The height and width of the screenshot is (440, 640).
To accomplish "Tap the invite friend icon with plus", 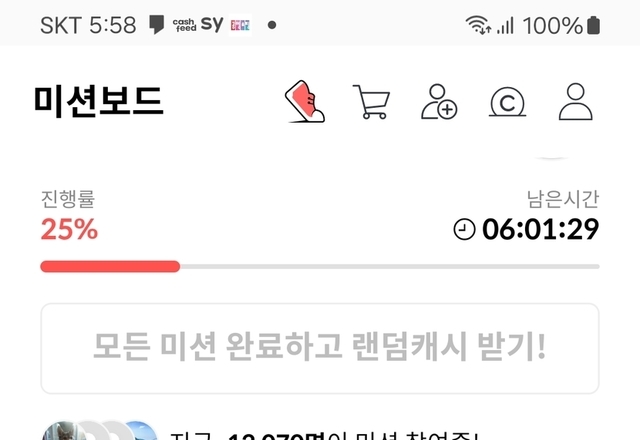I will tap(439, 102).
